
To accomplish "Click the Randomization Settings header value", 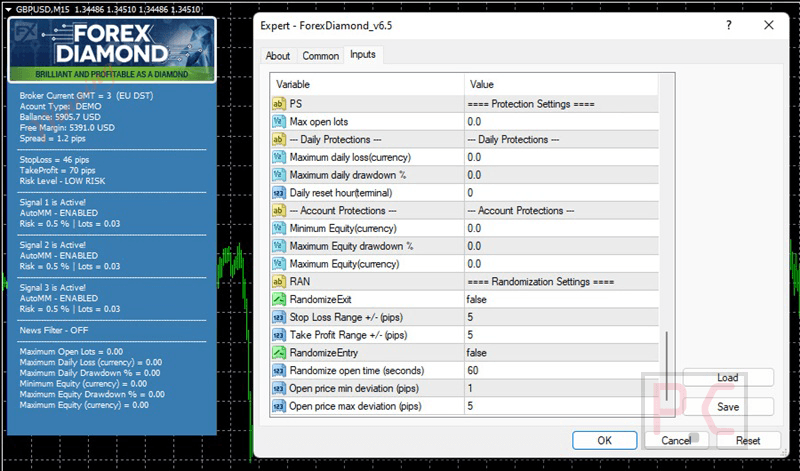I will point(540,282).
